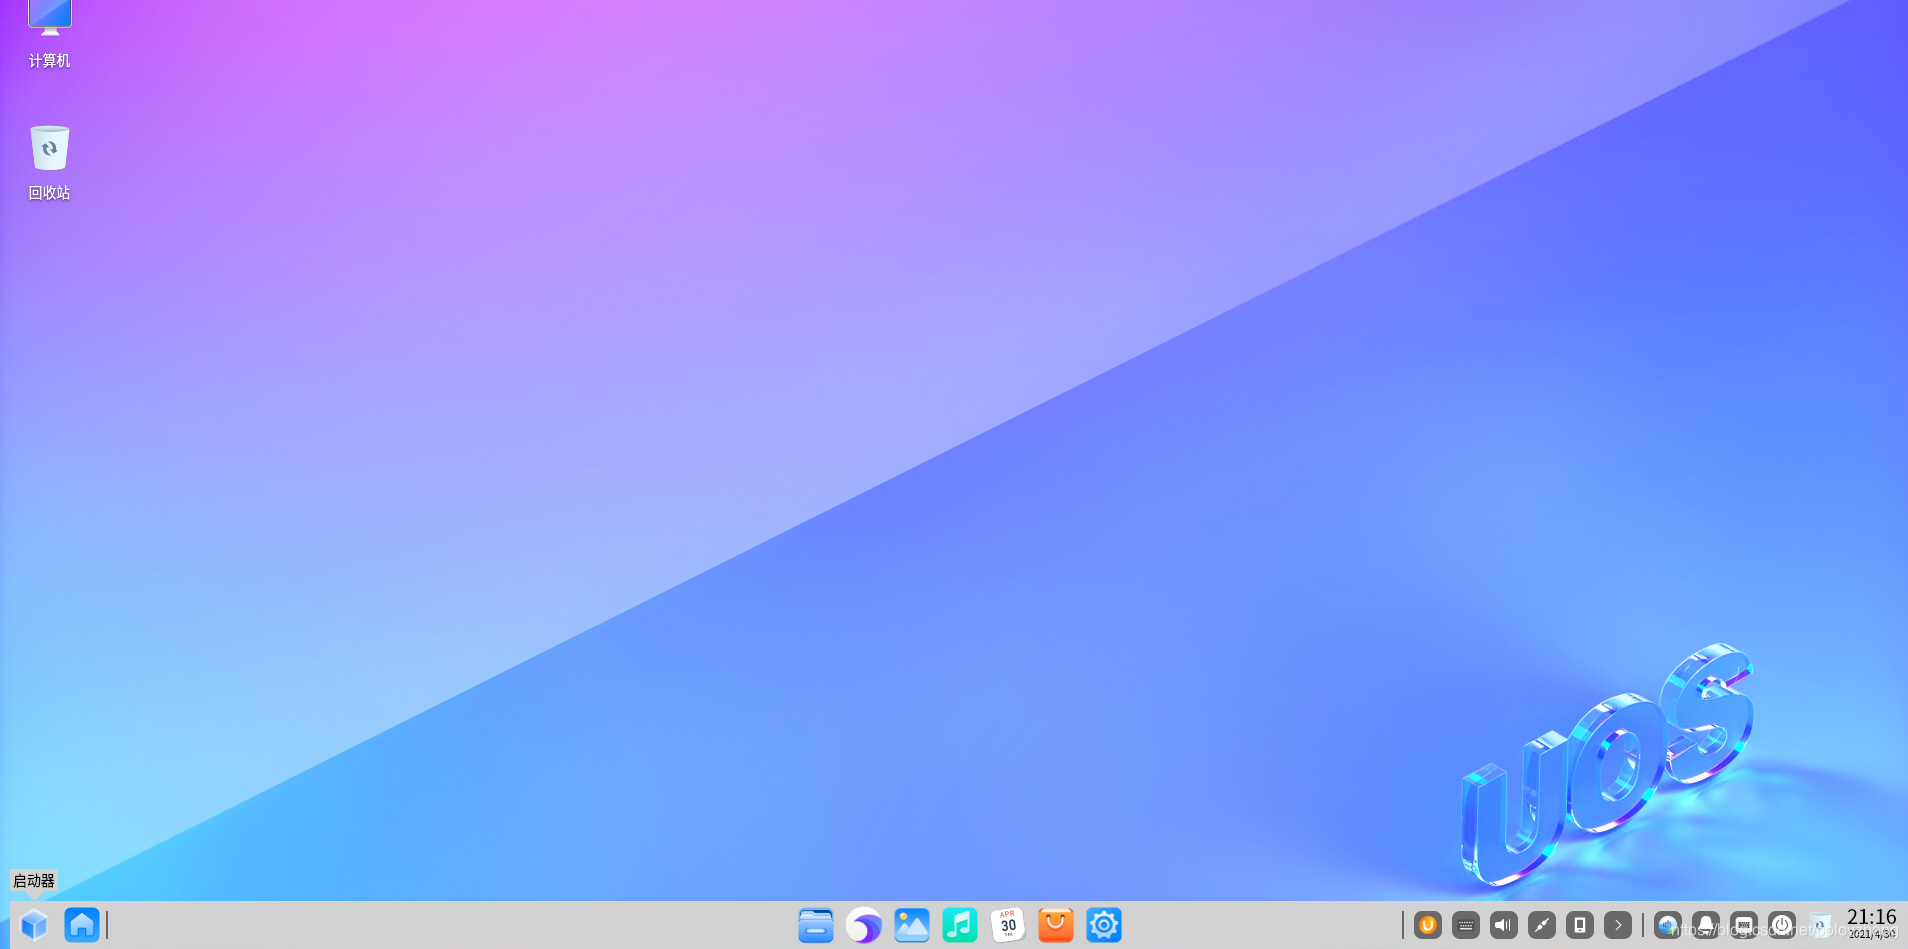Open notifications bell icon
This screenshot has width=1908, height=949.
(x=1706, y=925)
